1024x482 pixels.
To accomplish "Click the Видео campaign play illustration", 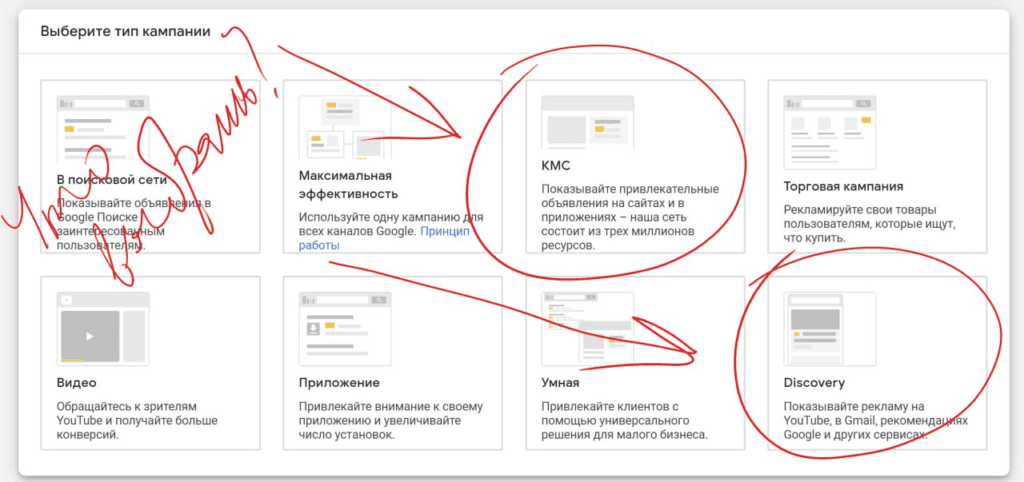I will point(103,328).
